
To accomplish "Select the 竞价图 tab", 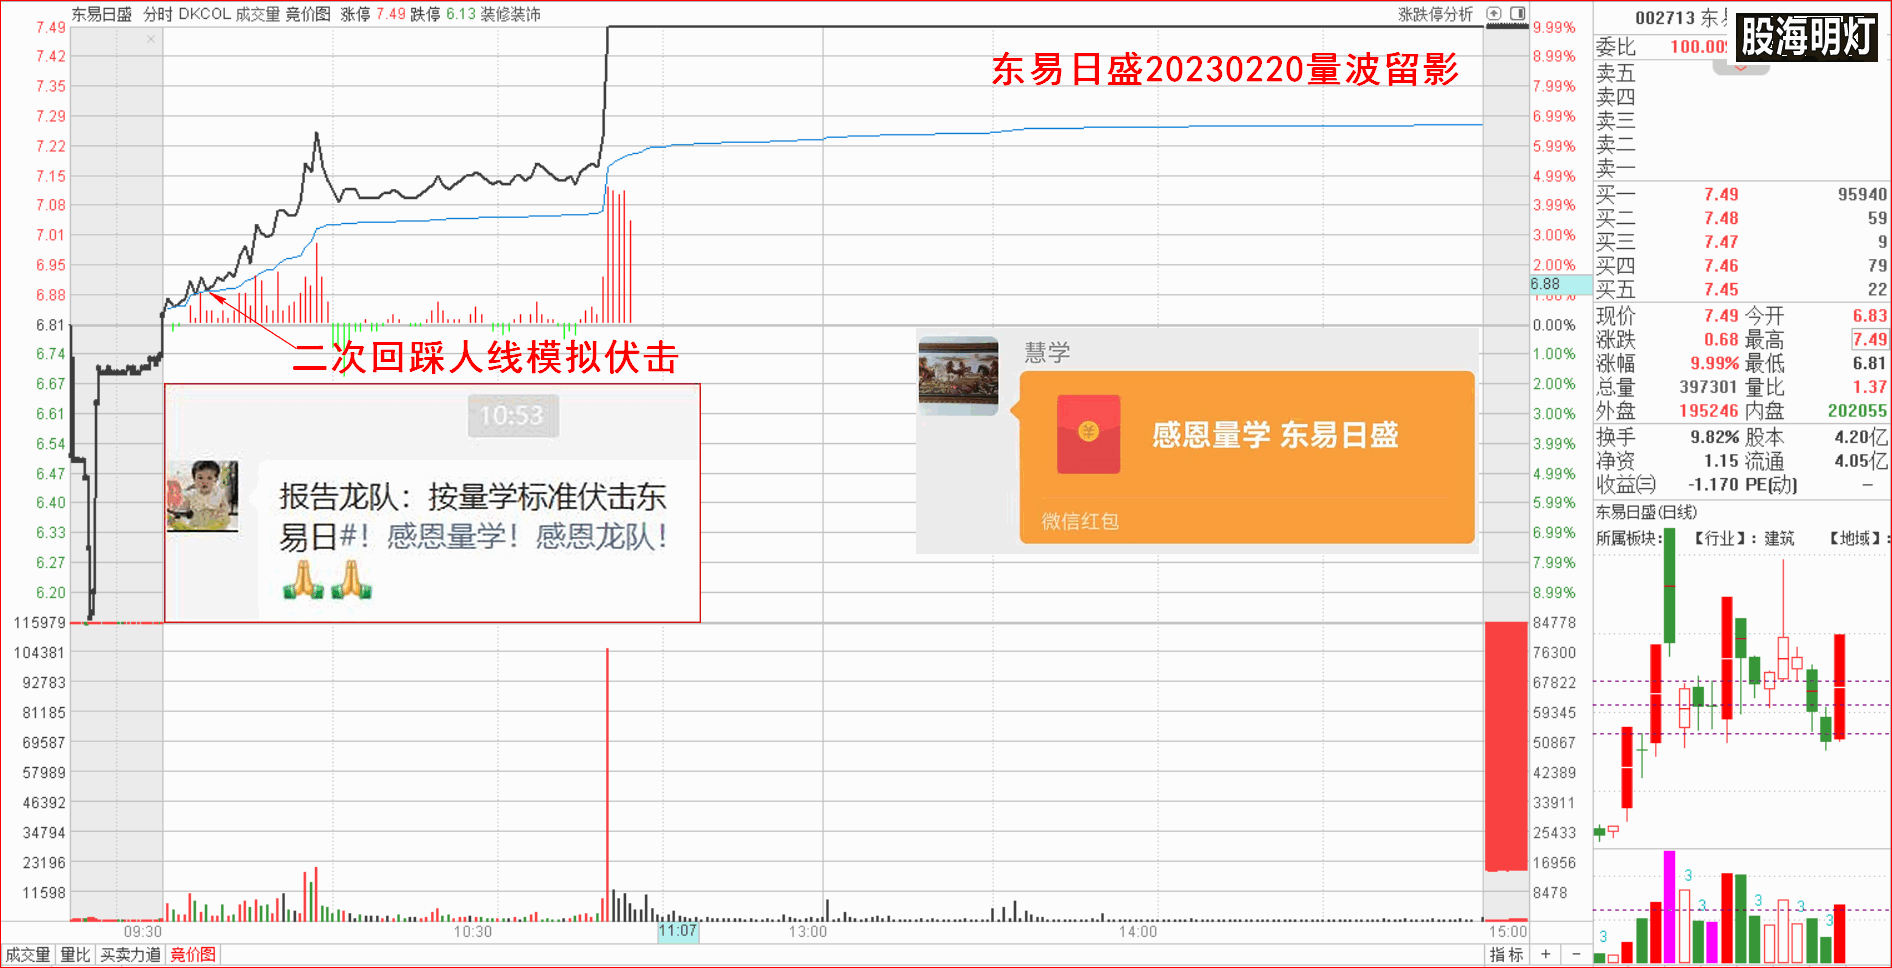I will [193, 955].
